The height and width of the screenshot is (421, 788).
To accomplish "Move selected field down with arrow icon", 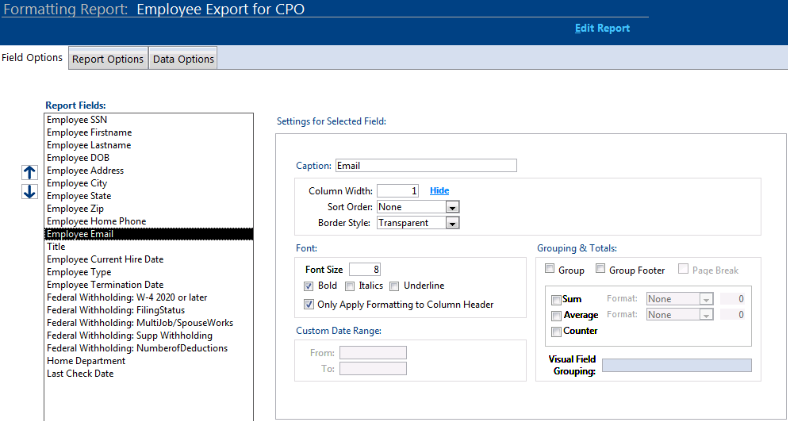I will tap(30, 191).
